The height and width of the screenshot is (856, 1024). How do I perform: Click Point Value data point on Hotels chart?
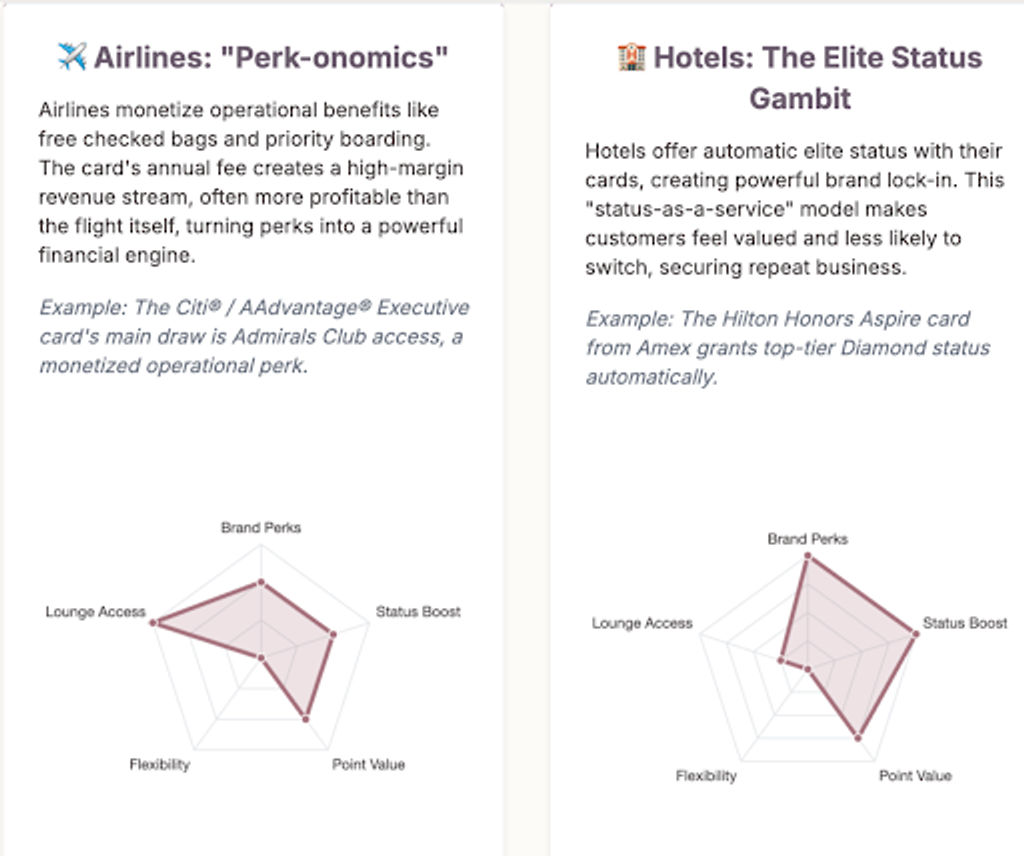[858, 738]
